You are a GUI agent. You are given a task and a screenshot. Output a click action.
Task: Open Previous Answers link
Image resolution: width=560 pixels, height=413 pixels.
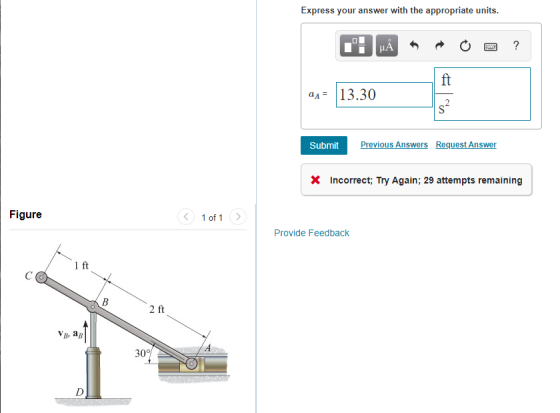tap(394, 145)
